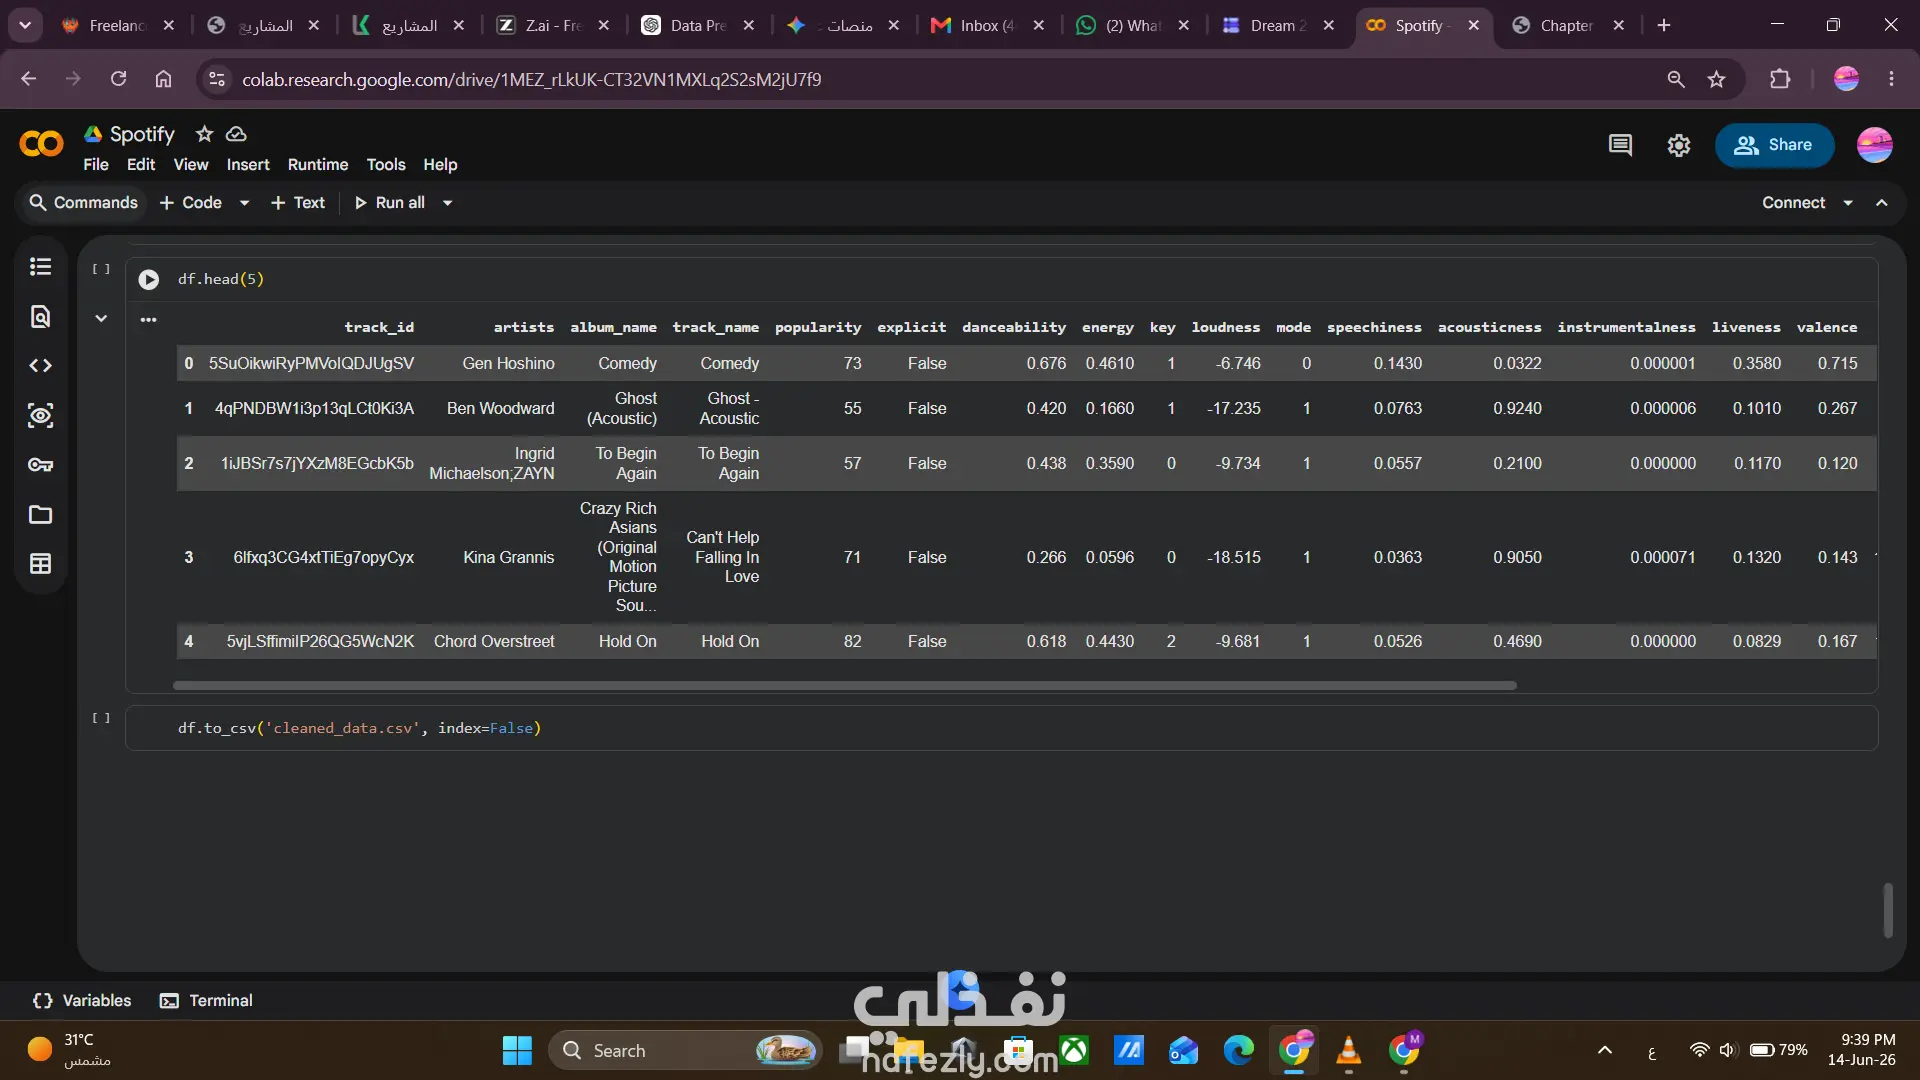Open the Variables panel

[82, 1001]
